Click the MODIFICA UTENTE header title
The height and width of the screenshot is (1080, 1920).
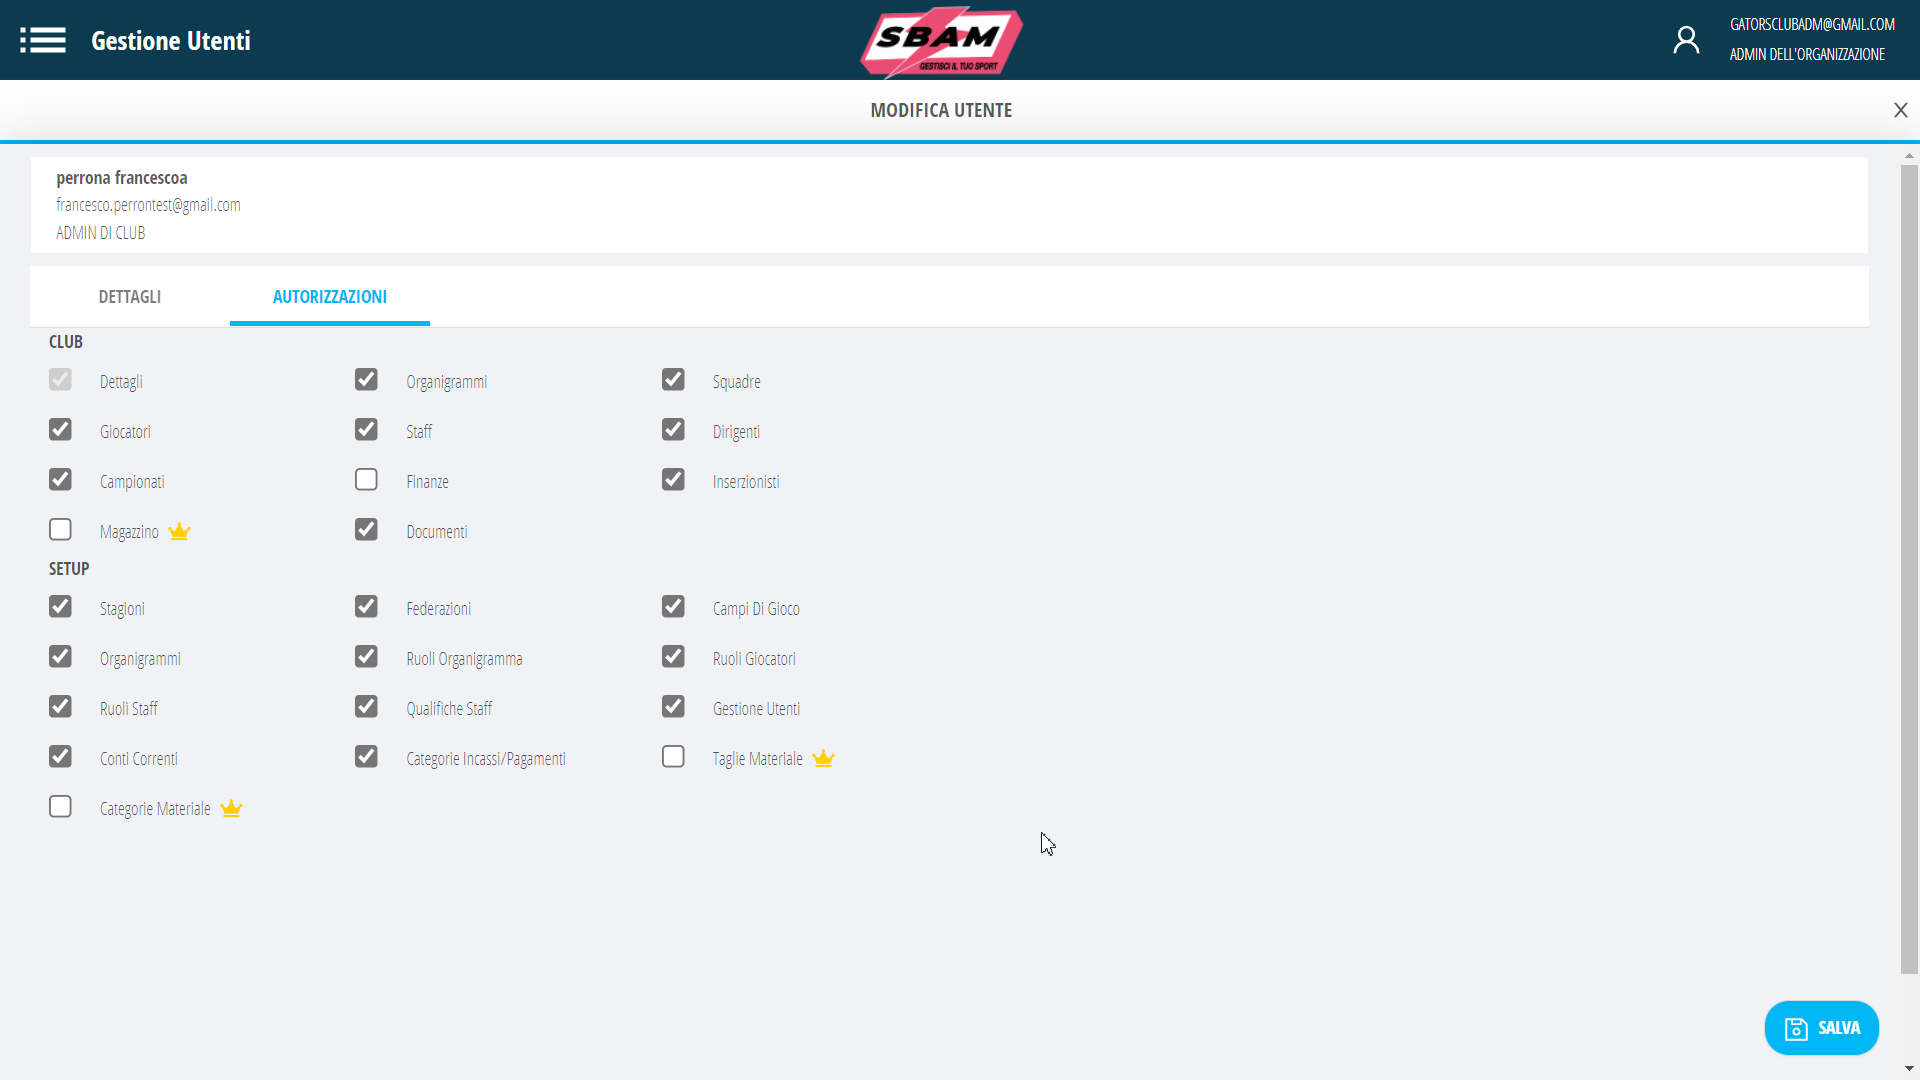coord(941,110)
